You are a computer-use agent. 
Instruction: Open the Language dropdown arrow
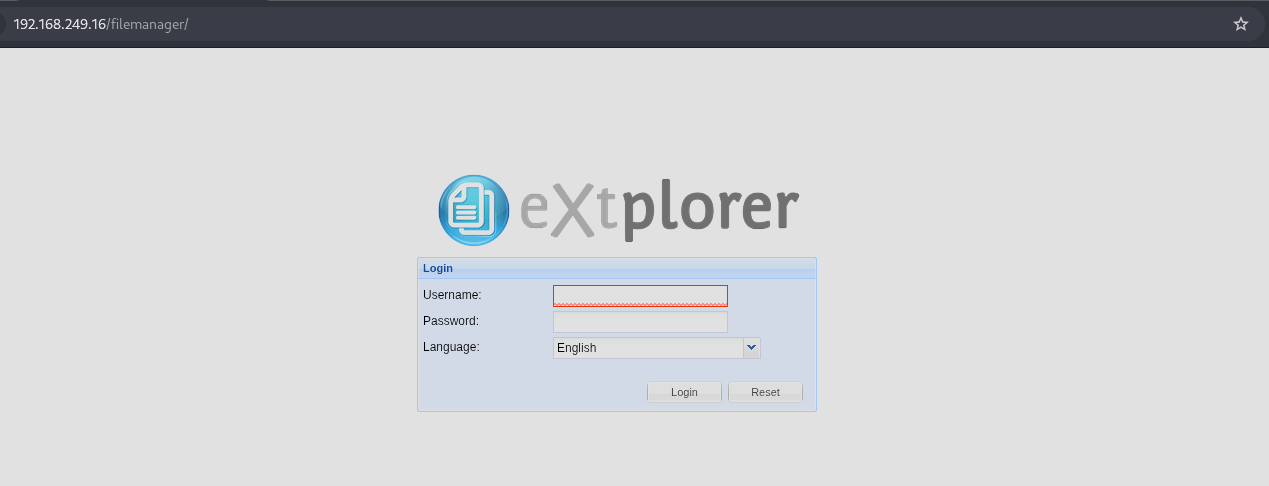tap(752, 348)
